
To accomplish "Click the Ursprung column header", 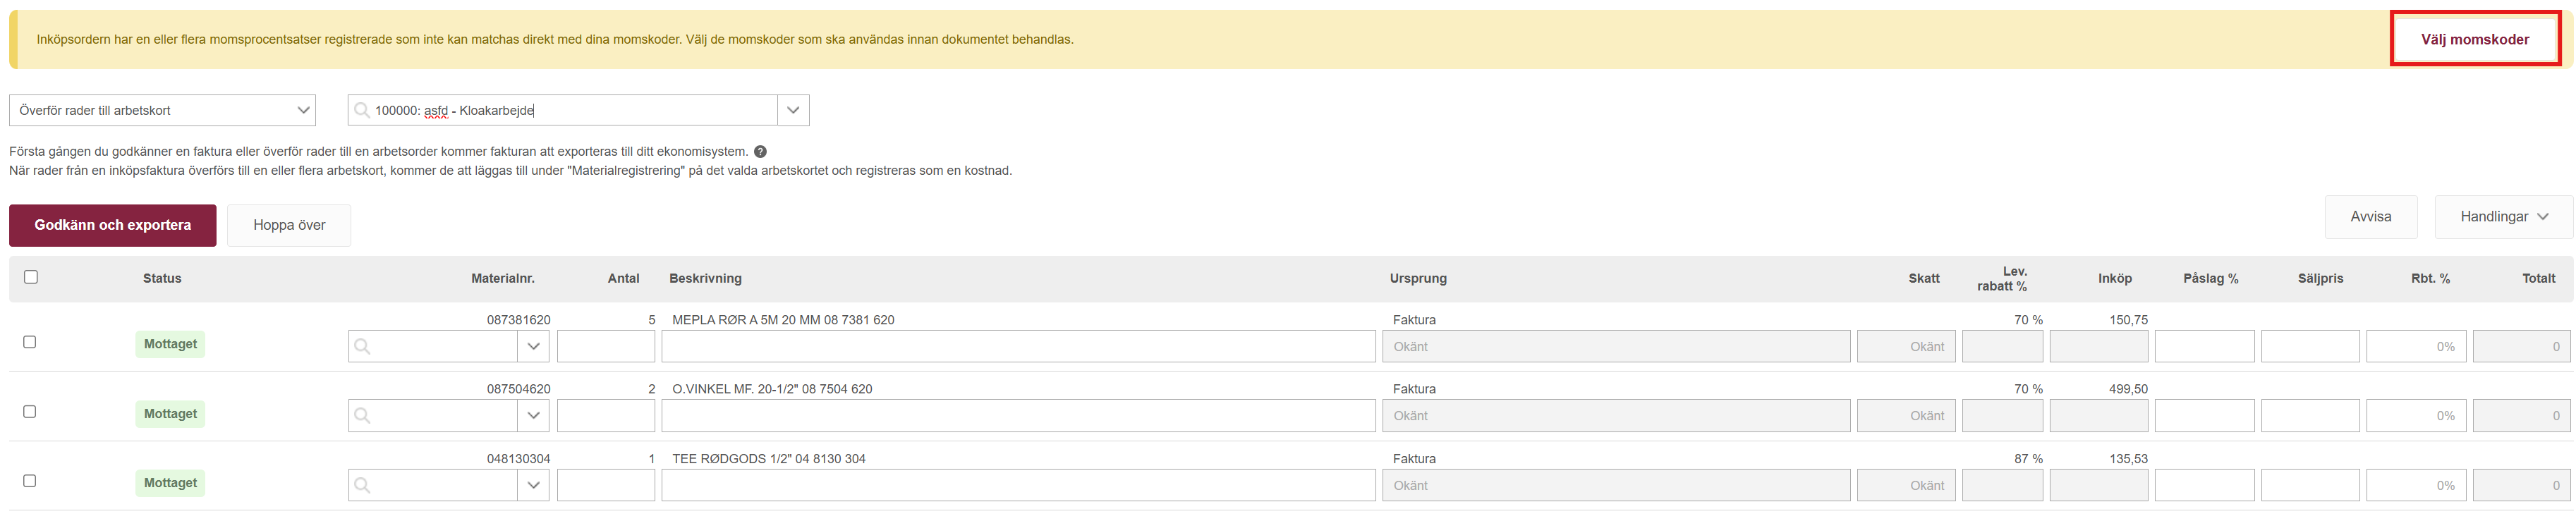I will [x=1418, y=278].
